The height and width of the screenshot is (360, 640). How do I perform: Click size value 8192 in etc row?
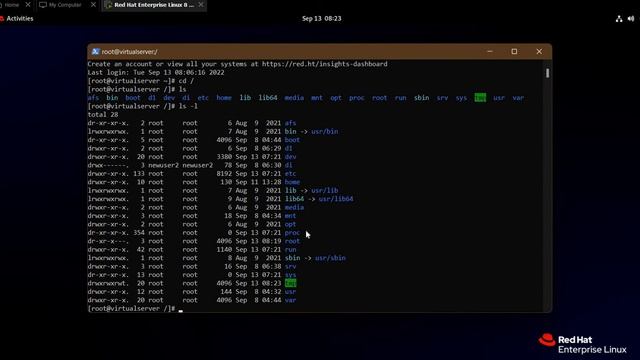point(224,174)
